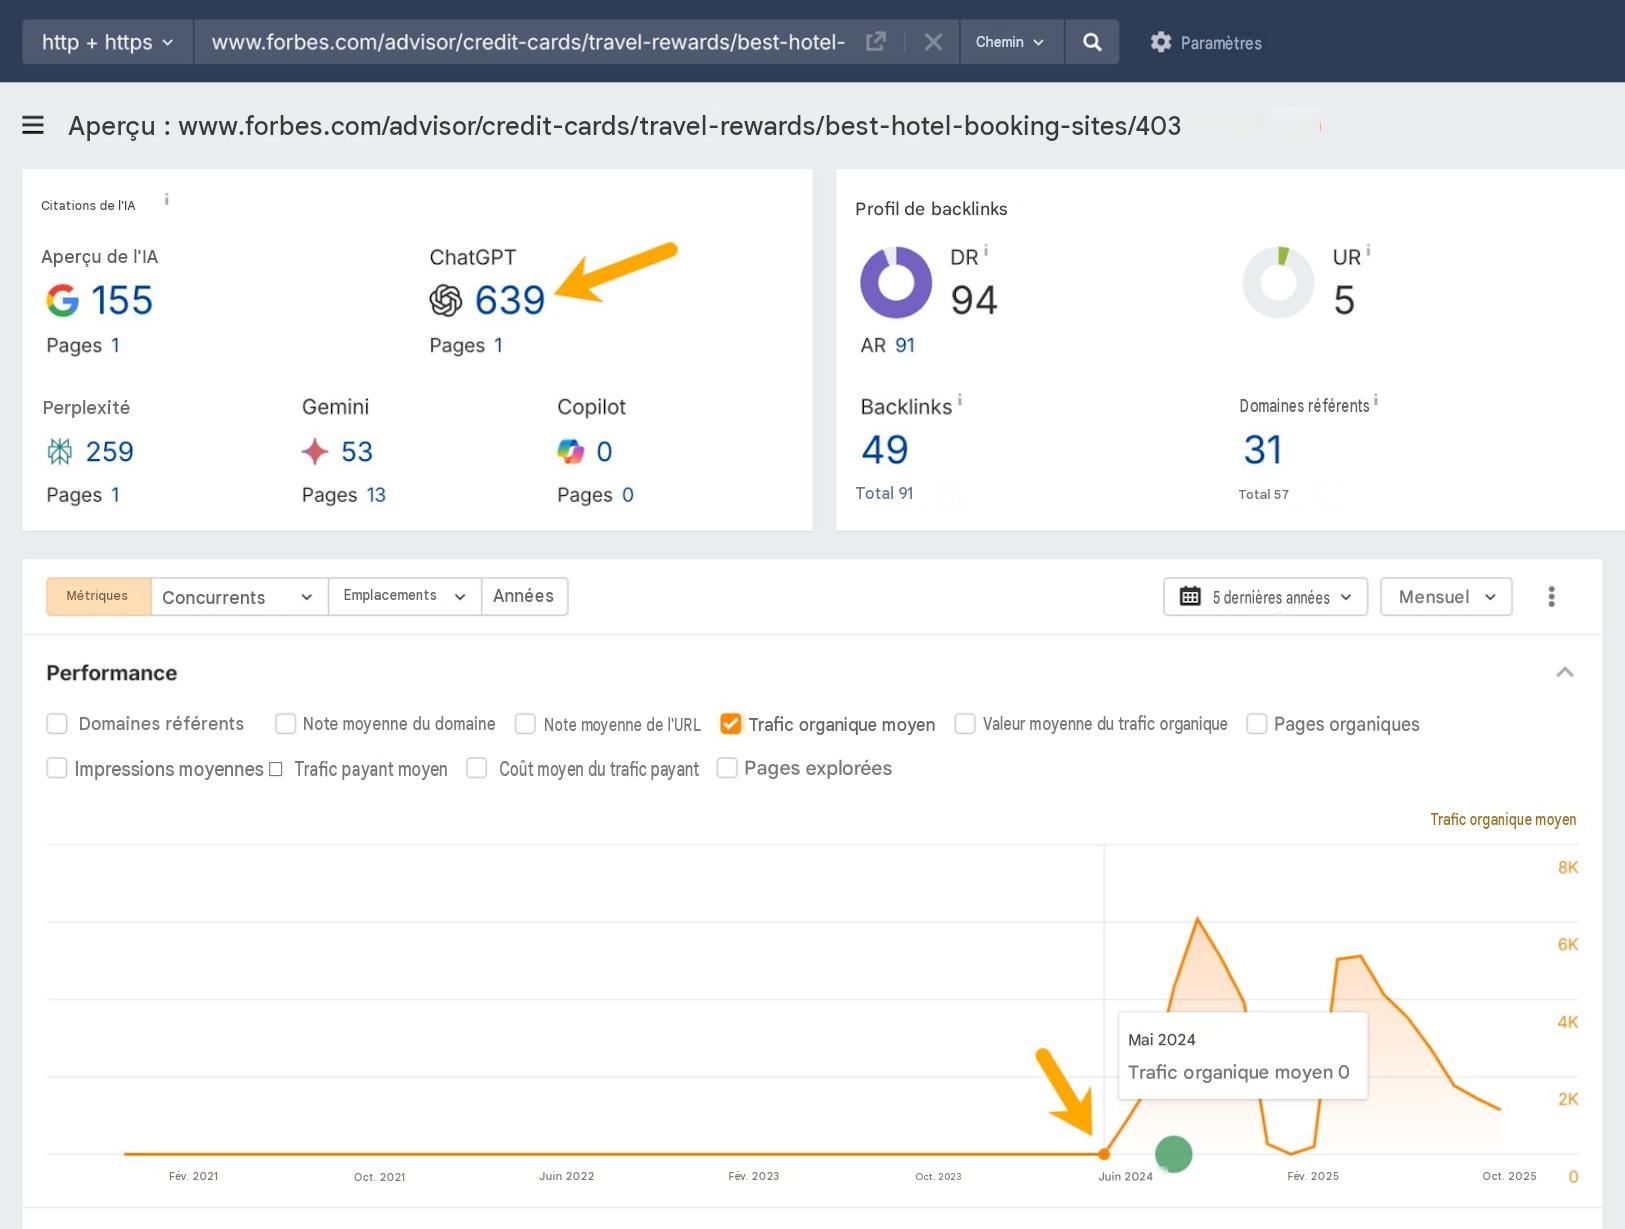The height and width of the screenshot is (1229, 1625).
Task: Click the Google Aperçu de l'IA logo
Action: tap(62, 300)
